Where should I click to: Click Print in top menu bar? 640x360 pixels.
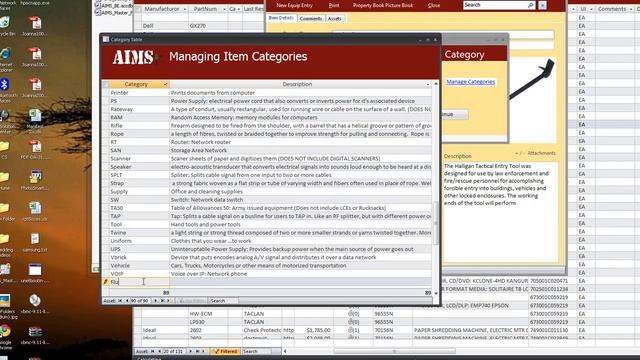334,5
